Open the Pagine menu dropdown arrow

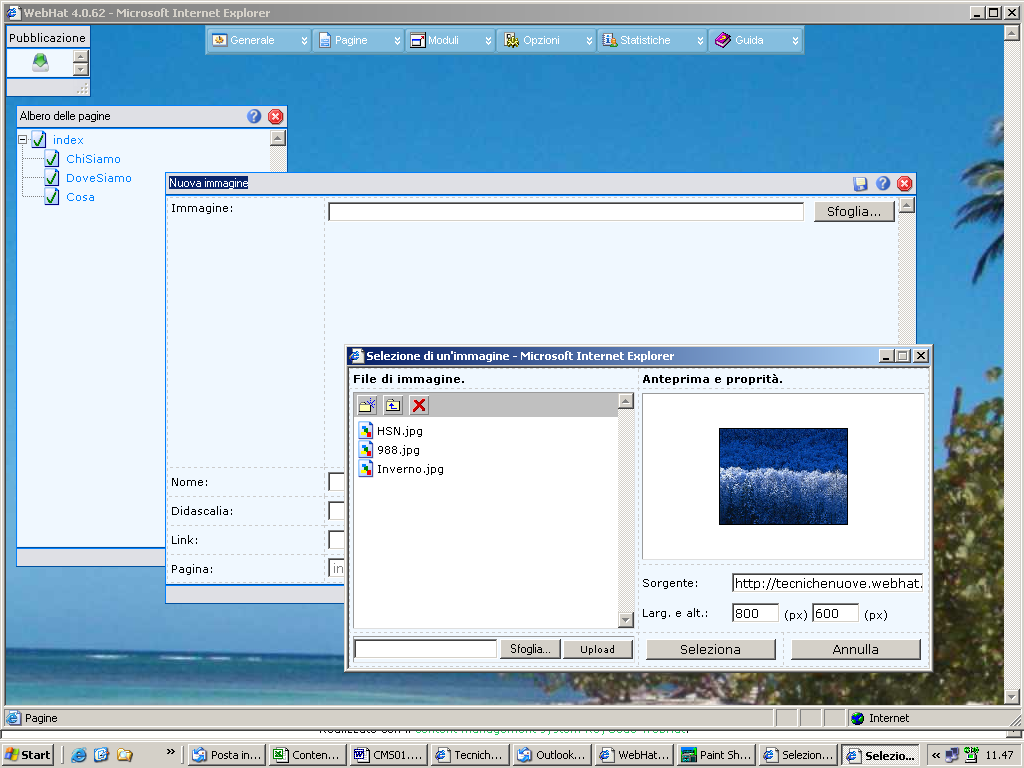tap(397, 40)
